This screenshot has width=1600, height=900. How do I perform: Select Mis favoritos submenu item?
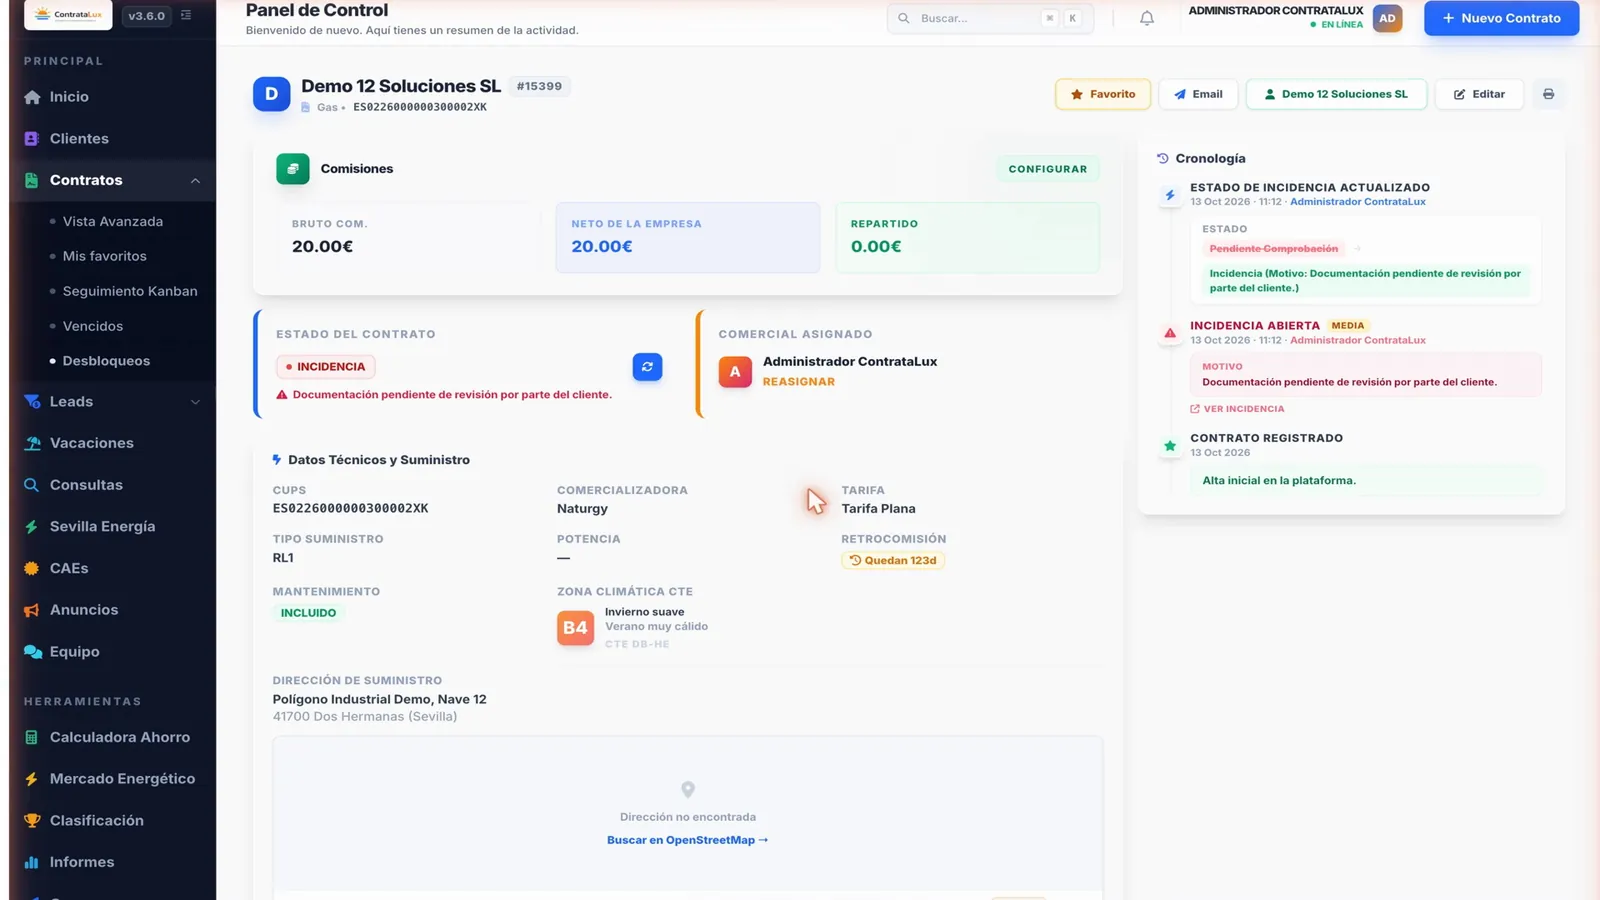(105, 256)
